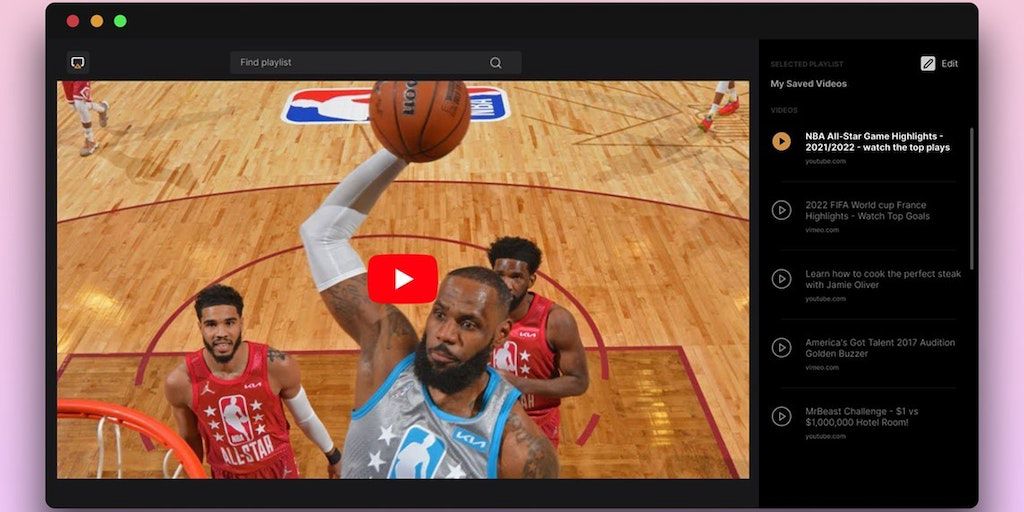Click youtube.com source under MrBeast Challenge

825,436
